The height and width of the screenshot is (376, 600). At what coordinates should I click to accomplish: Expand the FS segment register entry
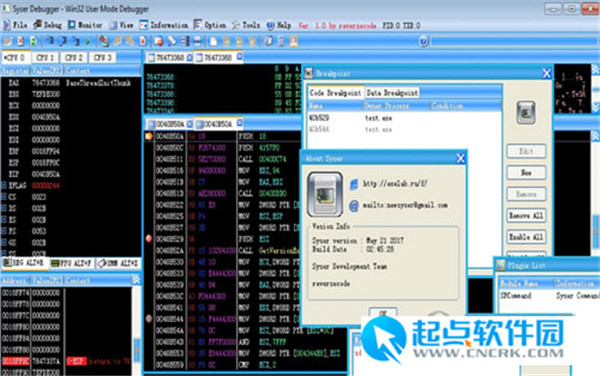4,231
